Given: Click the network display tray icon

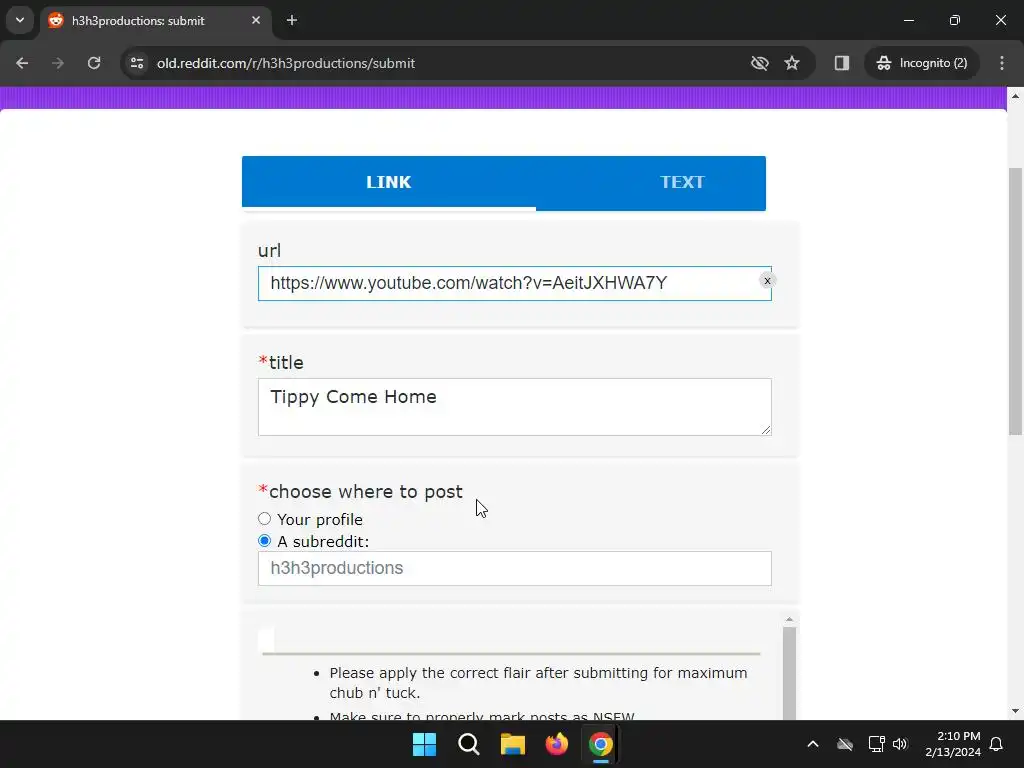Looking at the screenshot, I should point(876,744).
